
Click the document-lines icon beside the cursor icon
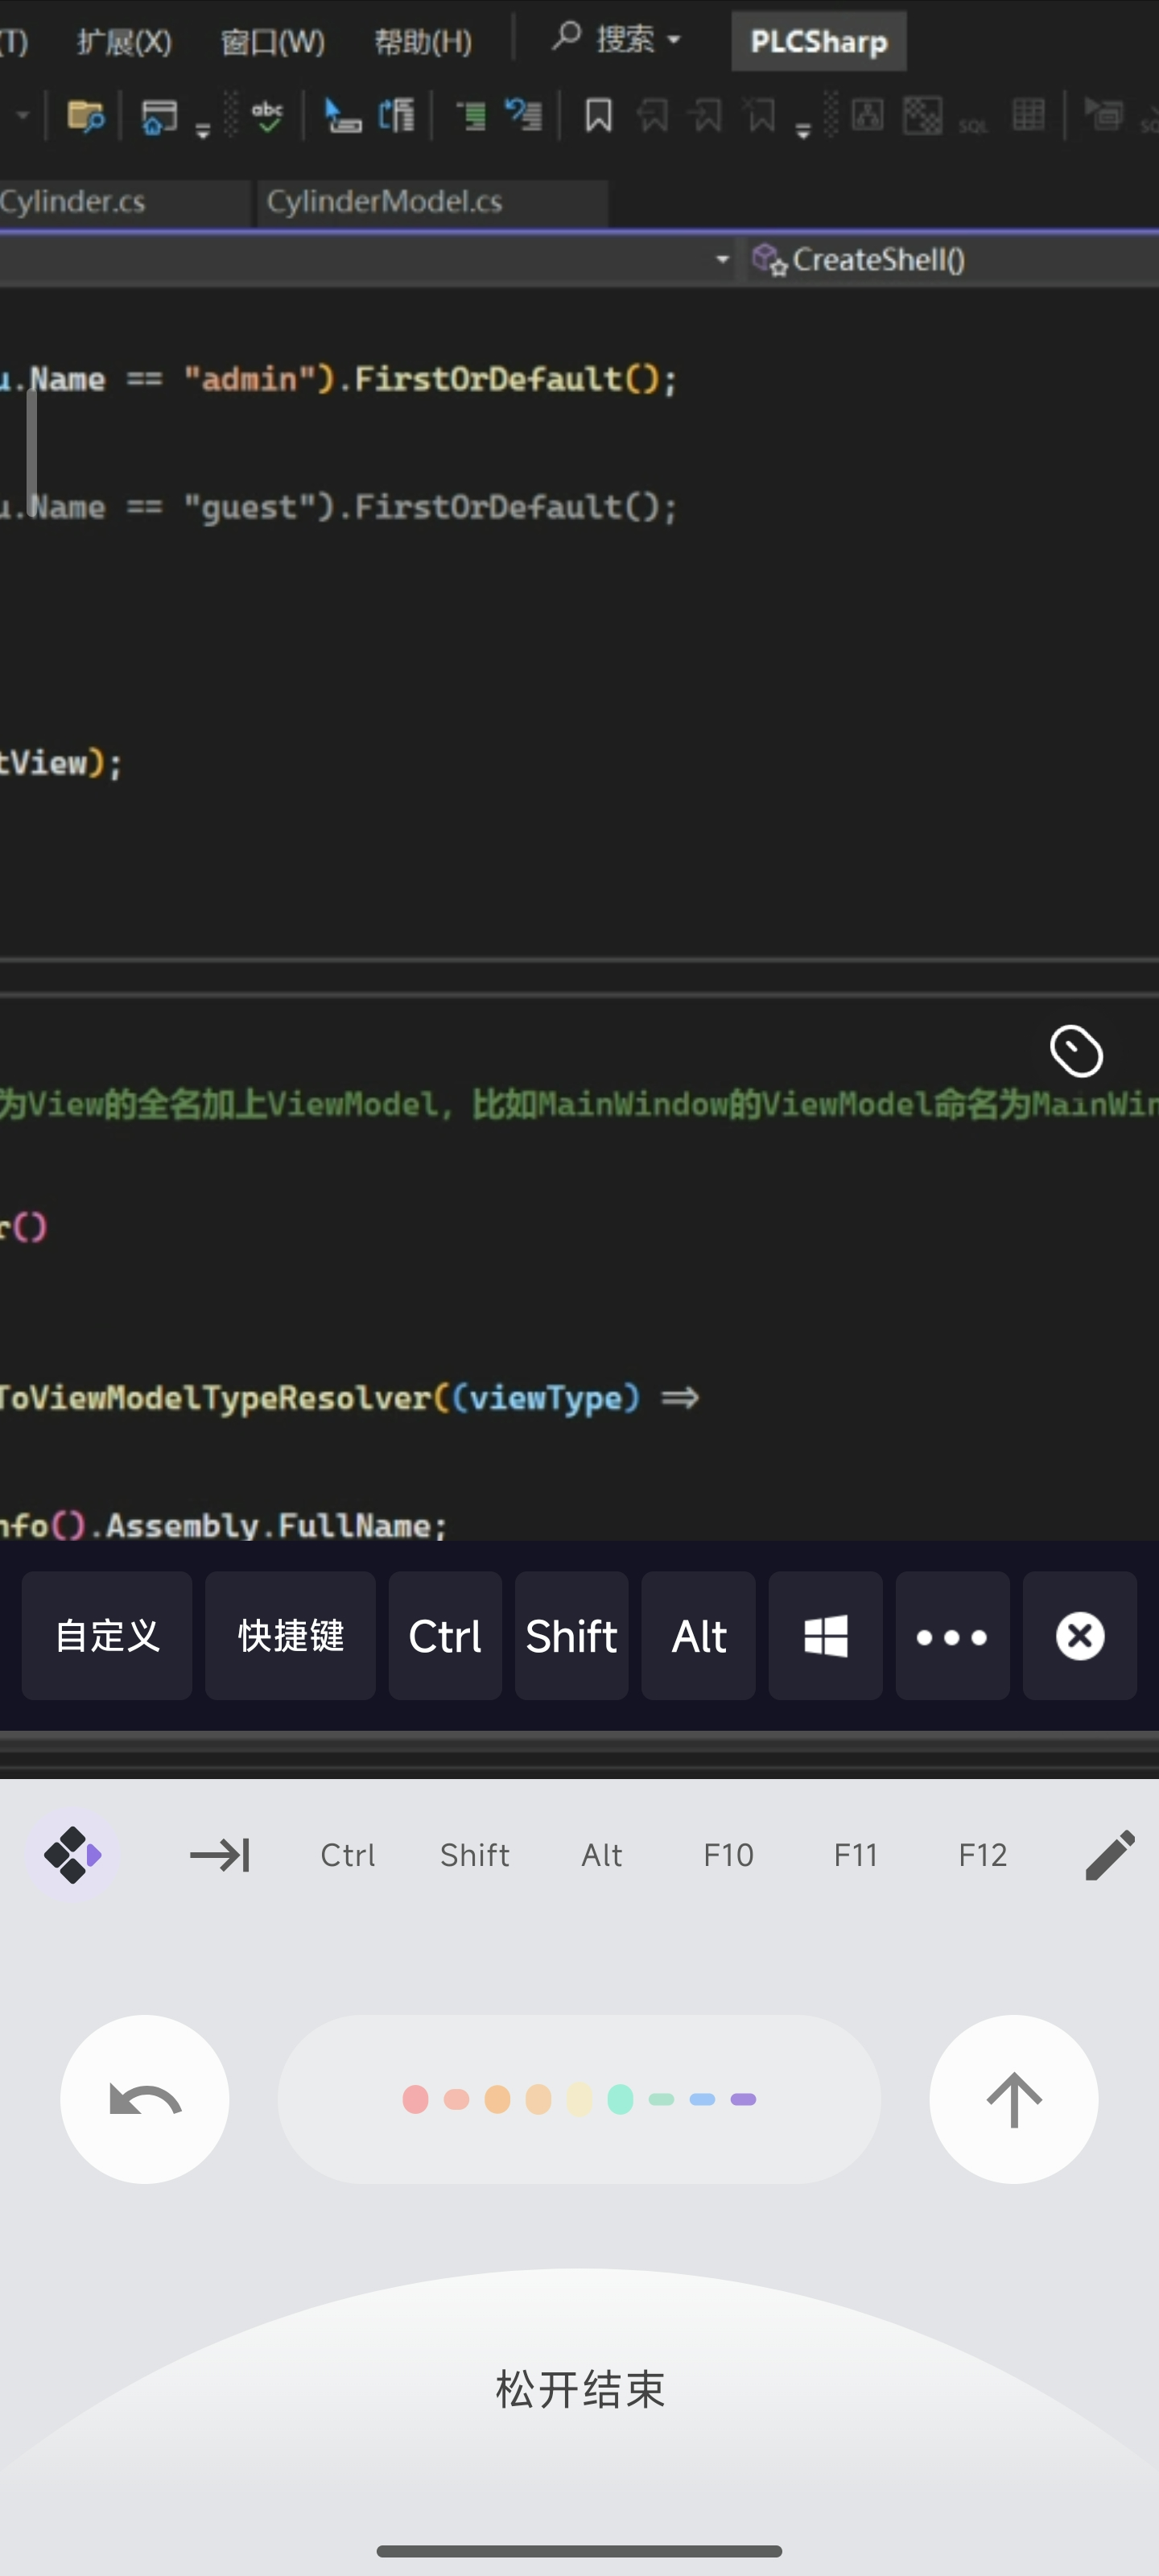(x=397, y=117)
